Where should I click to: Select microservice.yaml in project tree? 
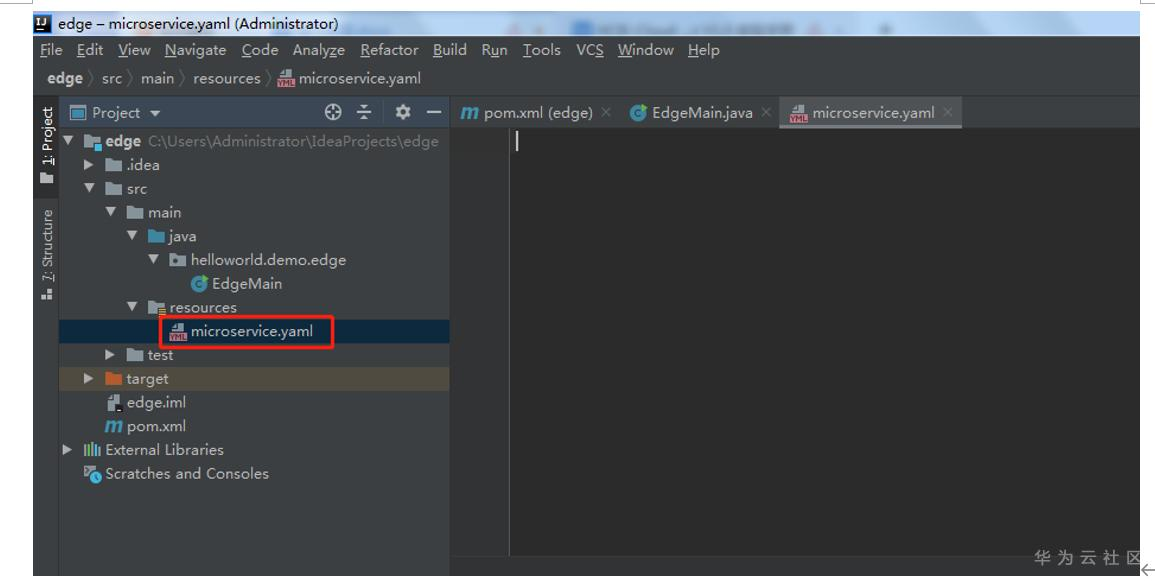tap(254, 331)
